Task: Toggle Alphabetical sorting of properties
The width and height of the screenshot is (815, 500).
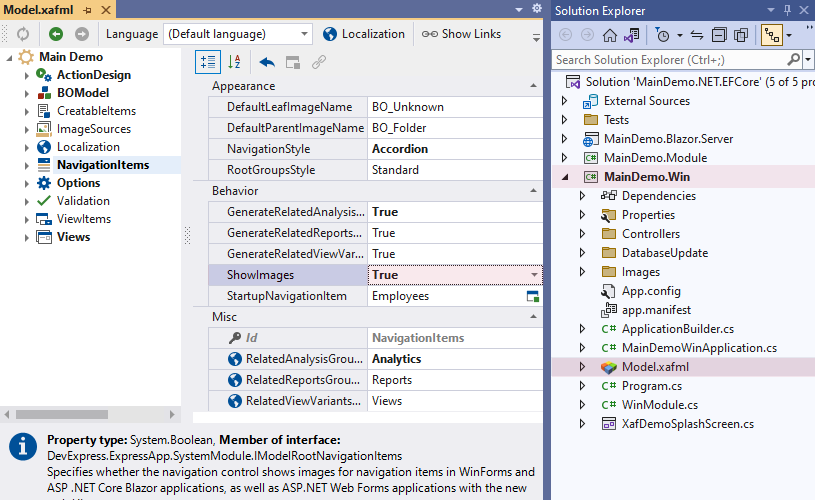Action: tap(234, 62)
